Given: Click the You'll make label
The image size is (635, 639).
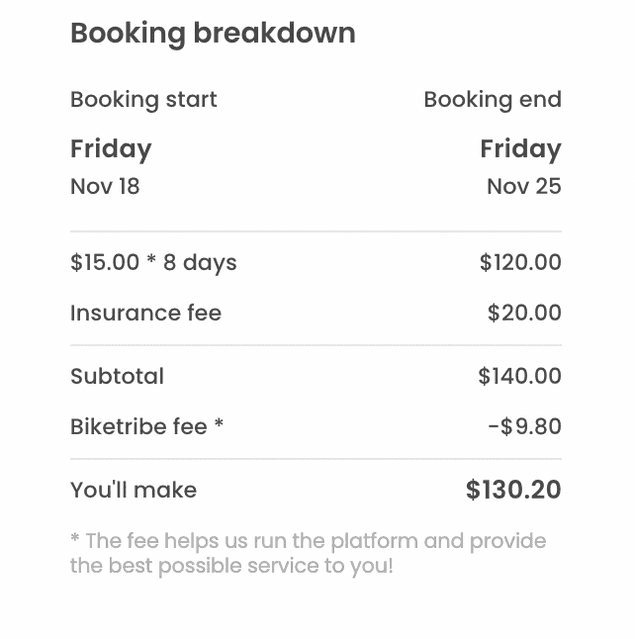Looking at the screenshot, I should 133,491.
